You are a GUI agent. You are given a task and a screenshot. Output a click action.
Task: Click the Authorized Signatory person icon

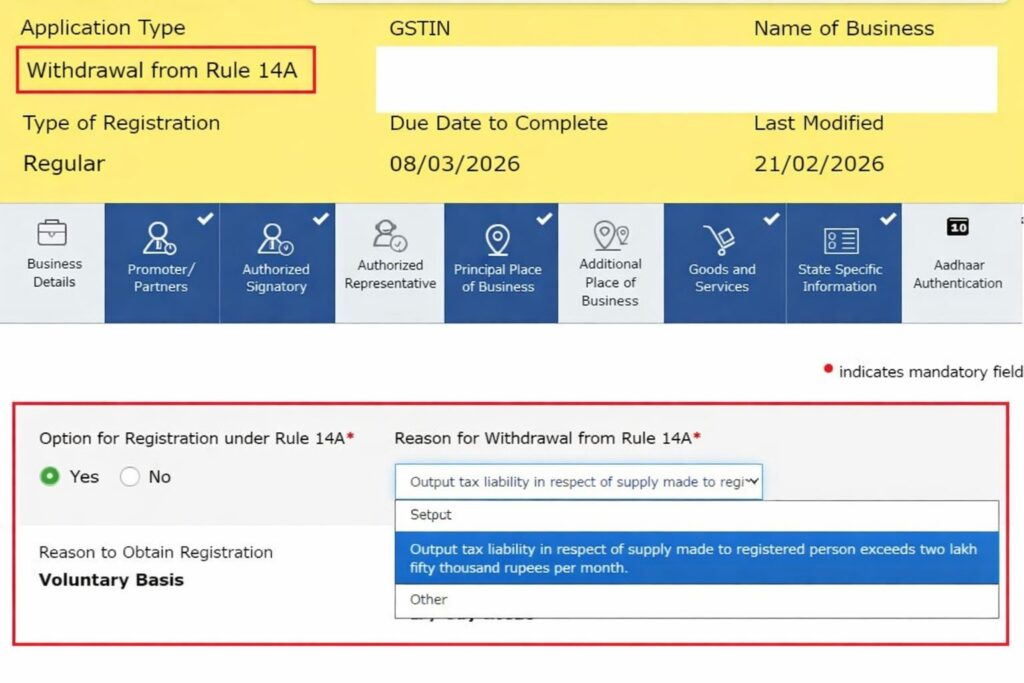[x=275, y=240]
